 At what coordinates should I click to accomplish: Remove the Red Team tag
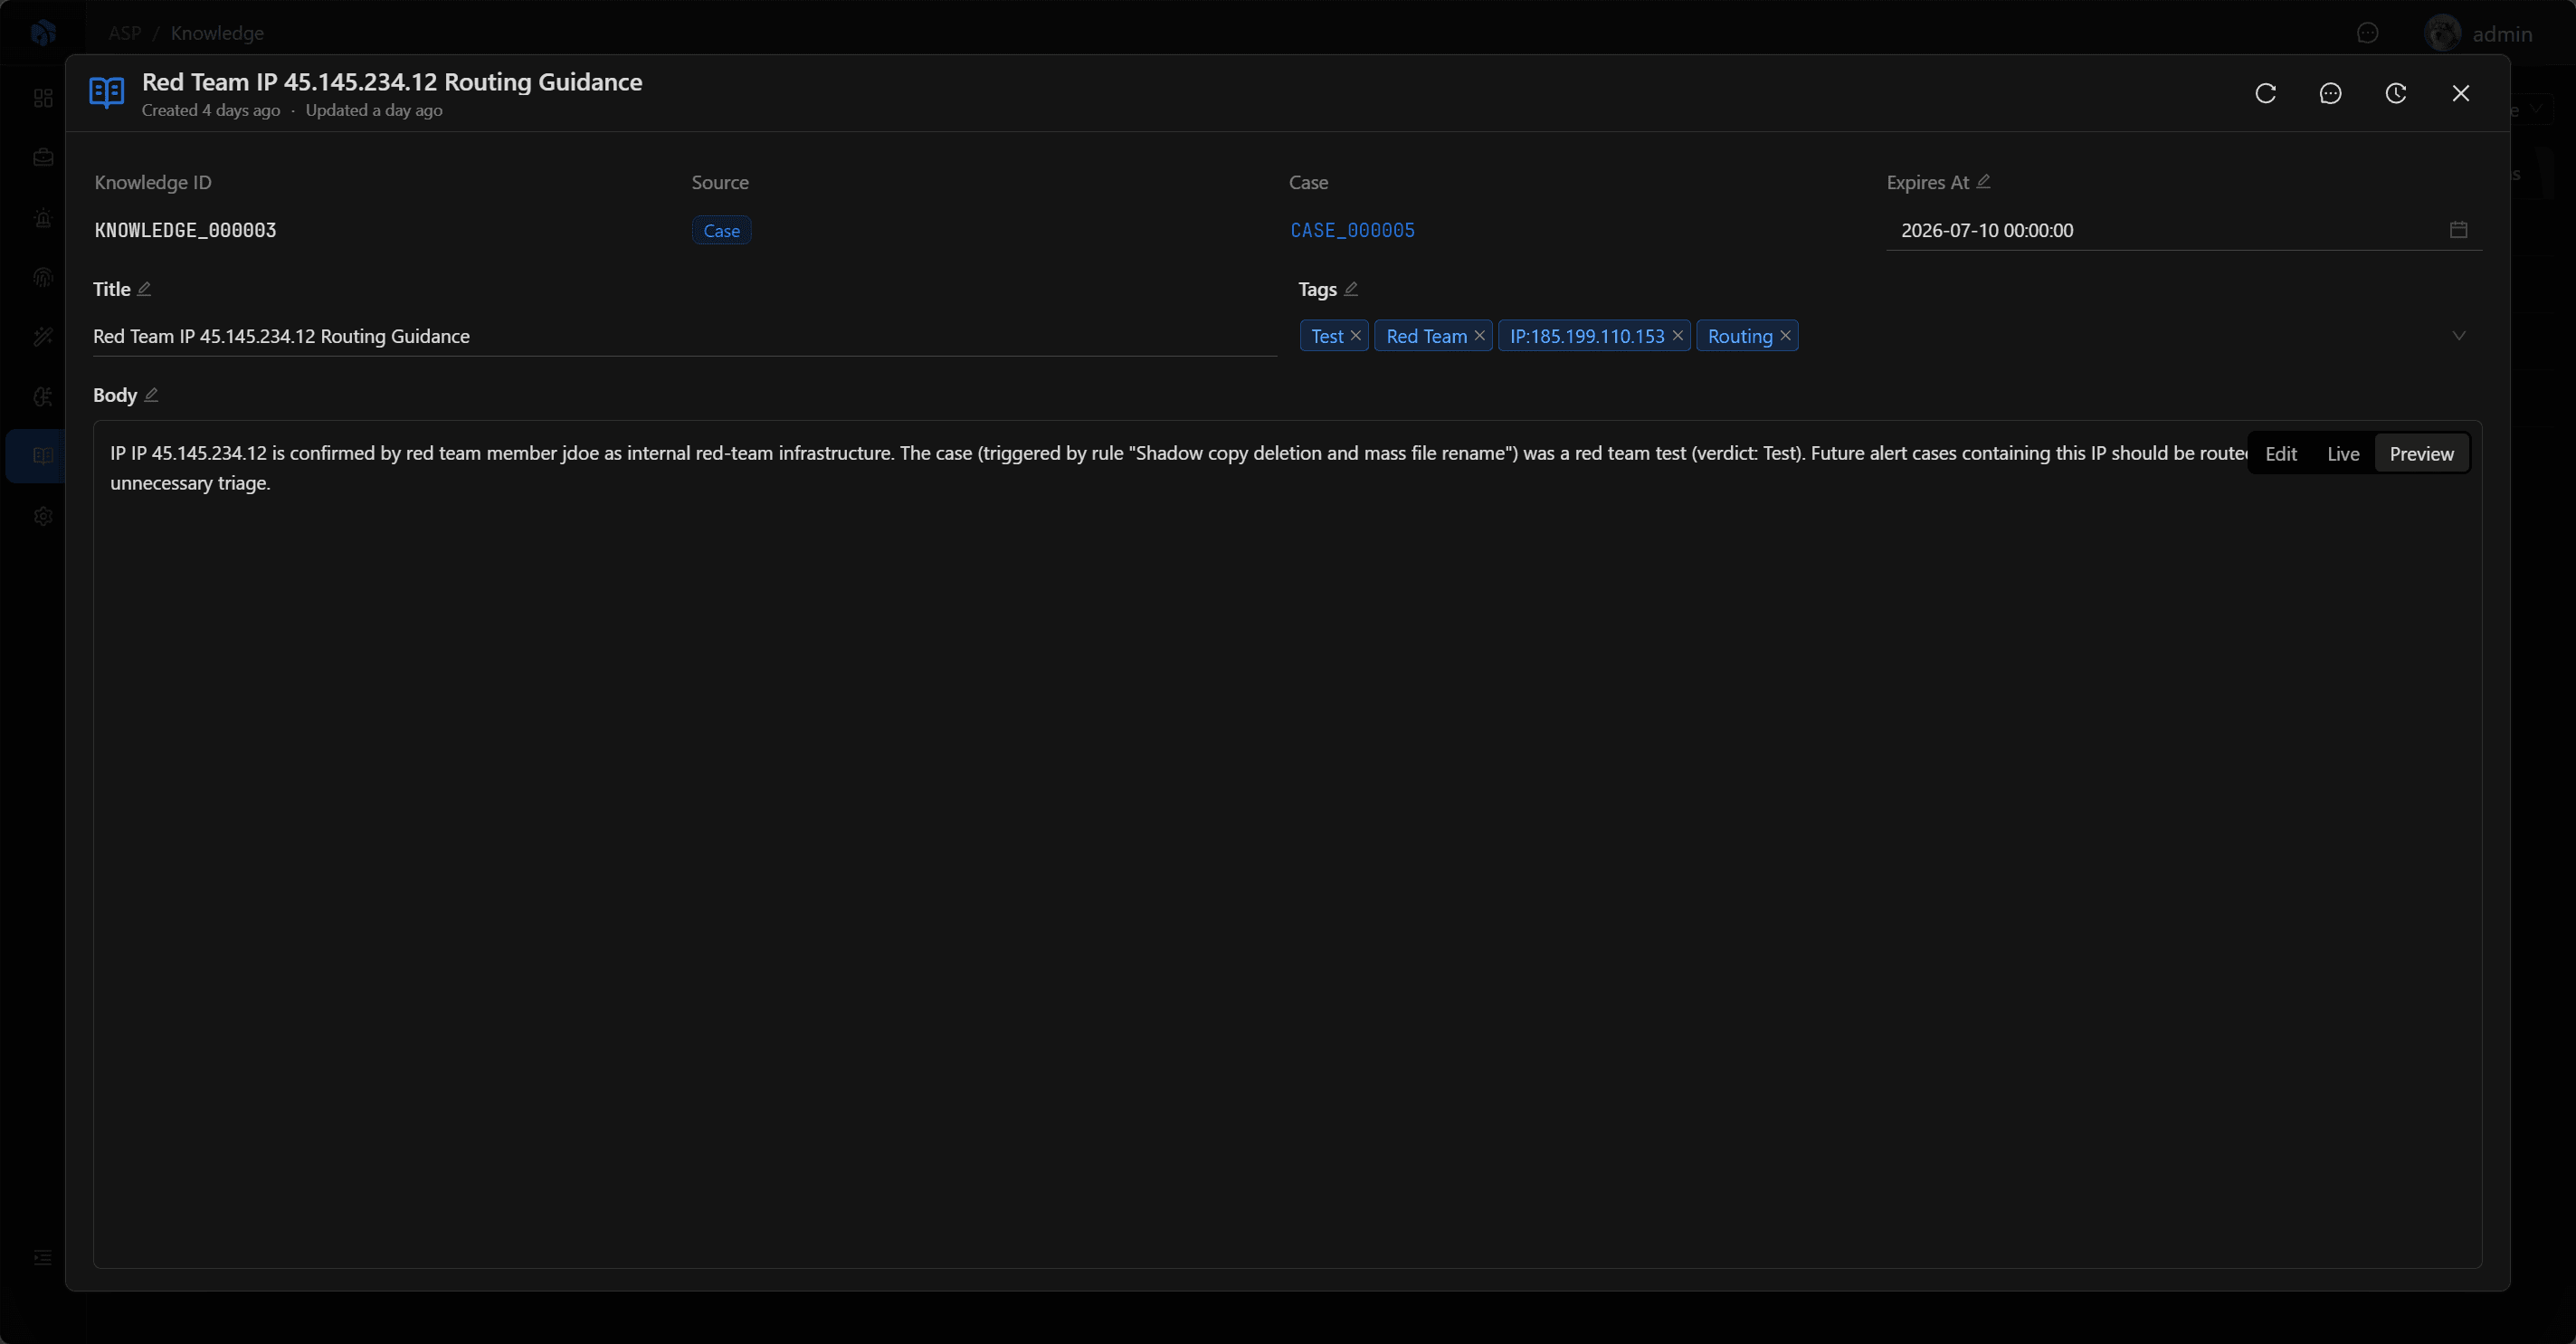click(x=1480, y=336)
